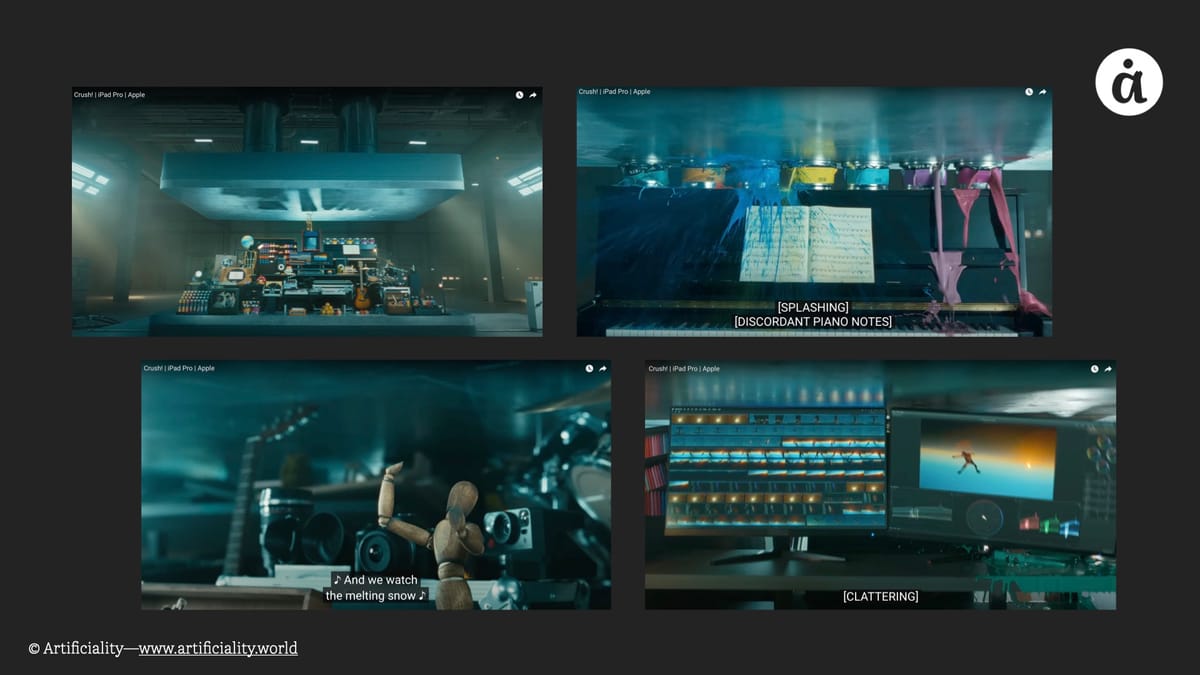Select the sheet music on the piano

tap(806, 244)
